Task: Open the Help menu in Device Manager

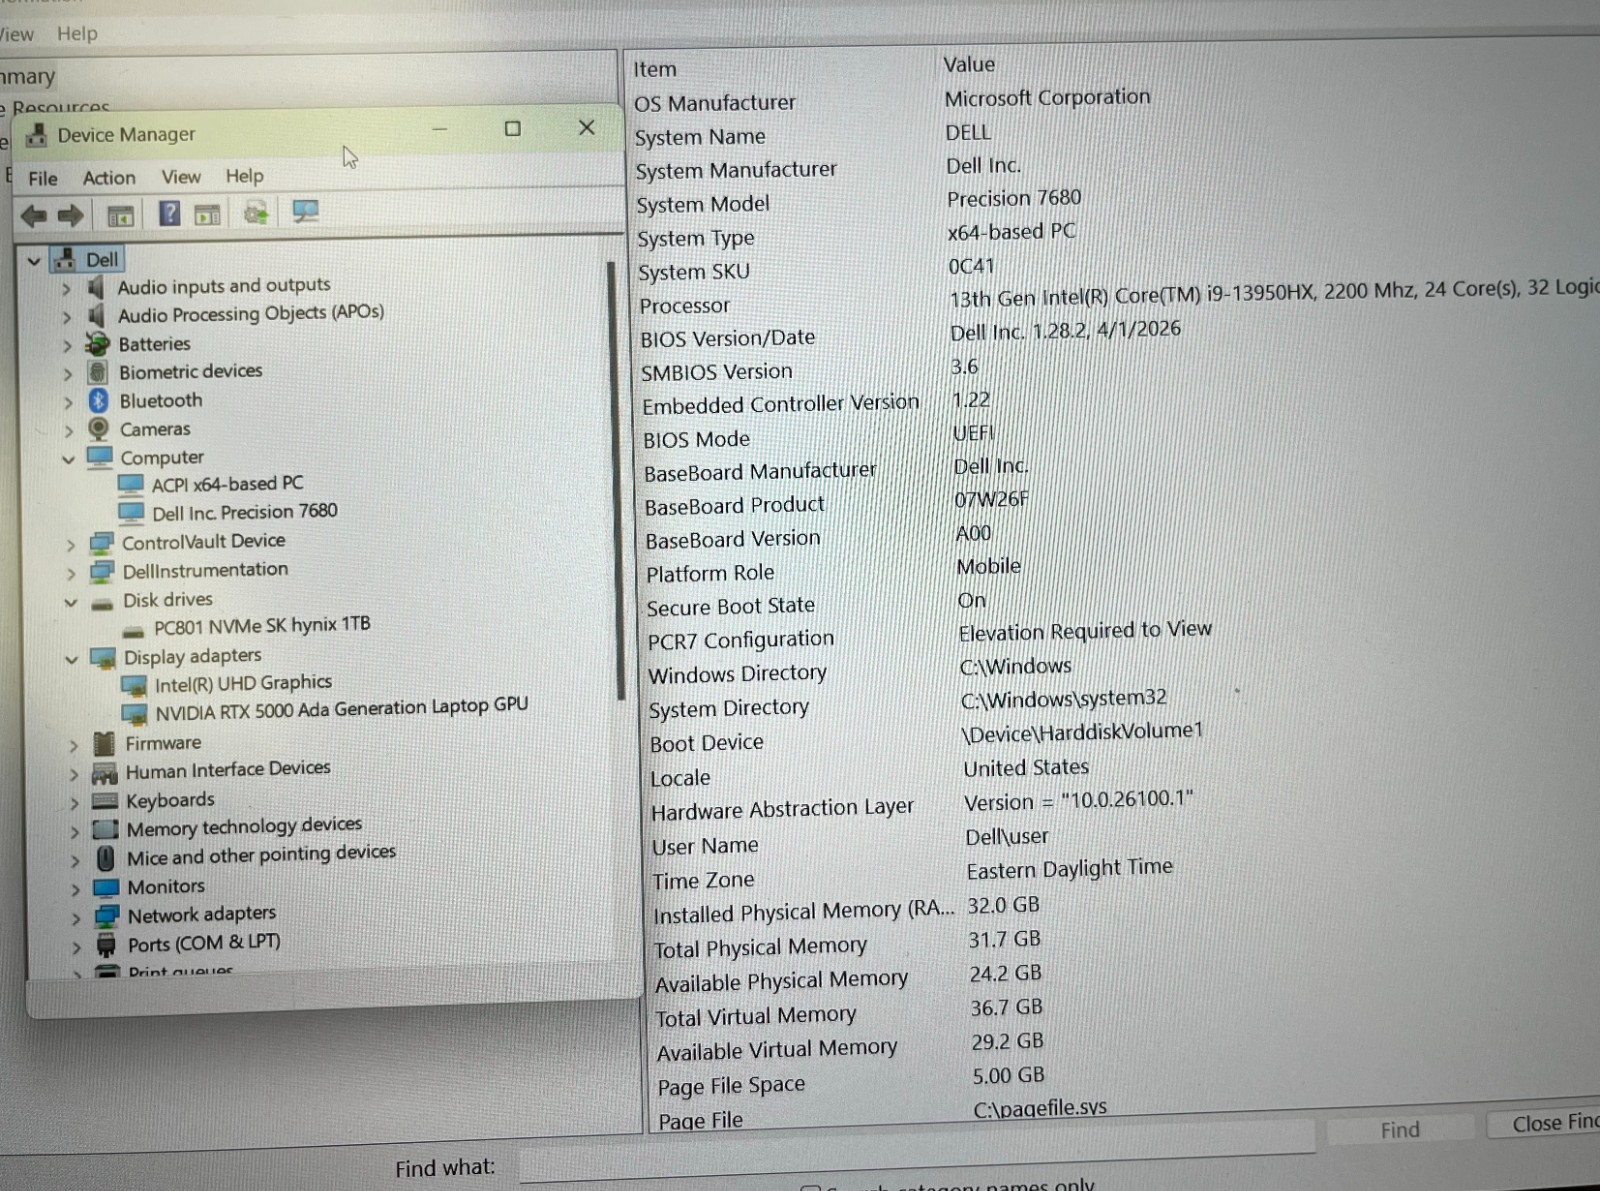Action: tap(245, 176)
